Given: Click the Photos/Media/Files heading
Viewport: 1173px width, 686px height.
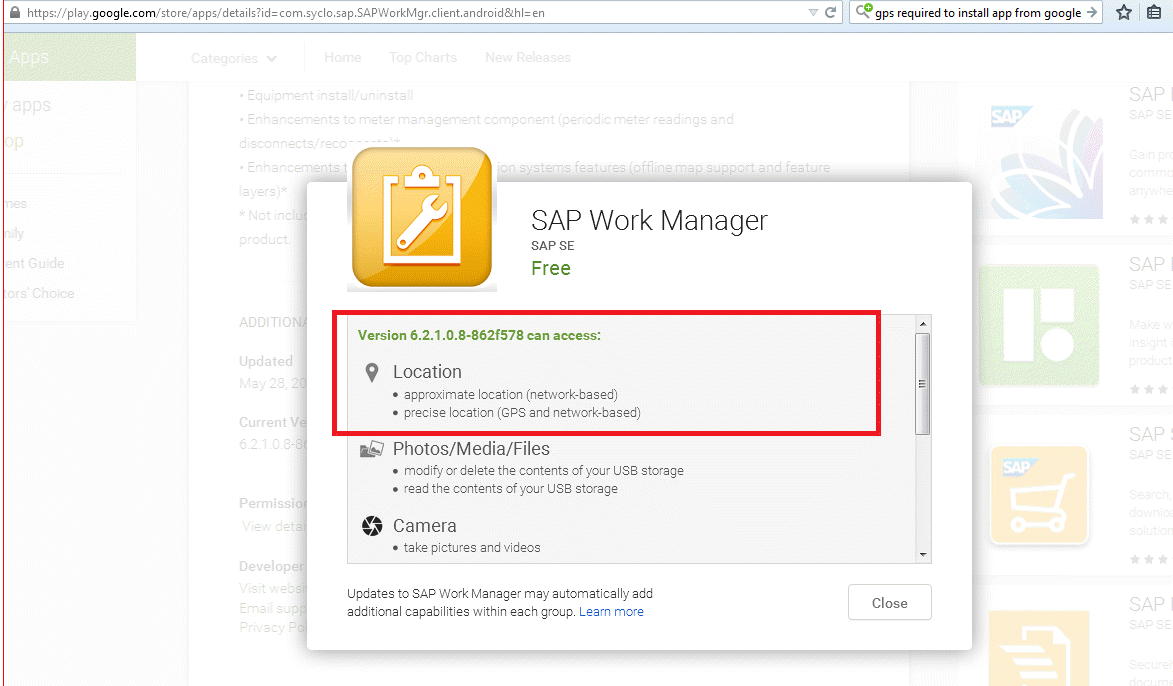Looking at the screenshot, I should pyautogui.click(x=471, y=449).
